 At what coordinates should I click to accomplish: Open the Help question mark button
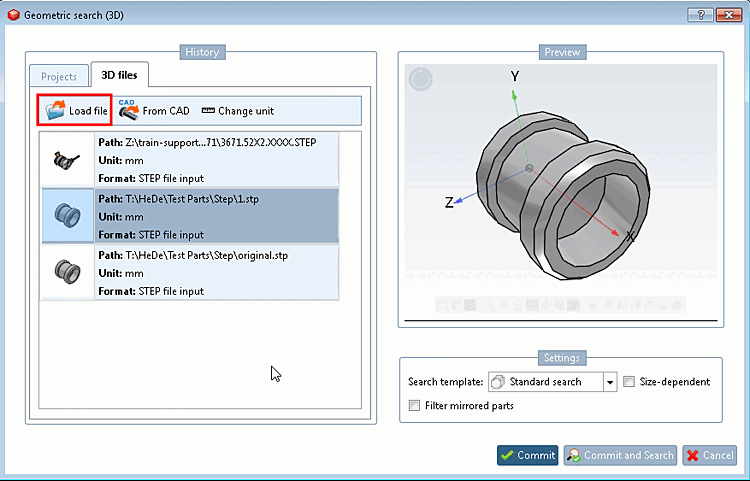[700, 15]
